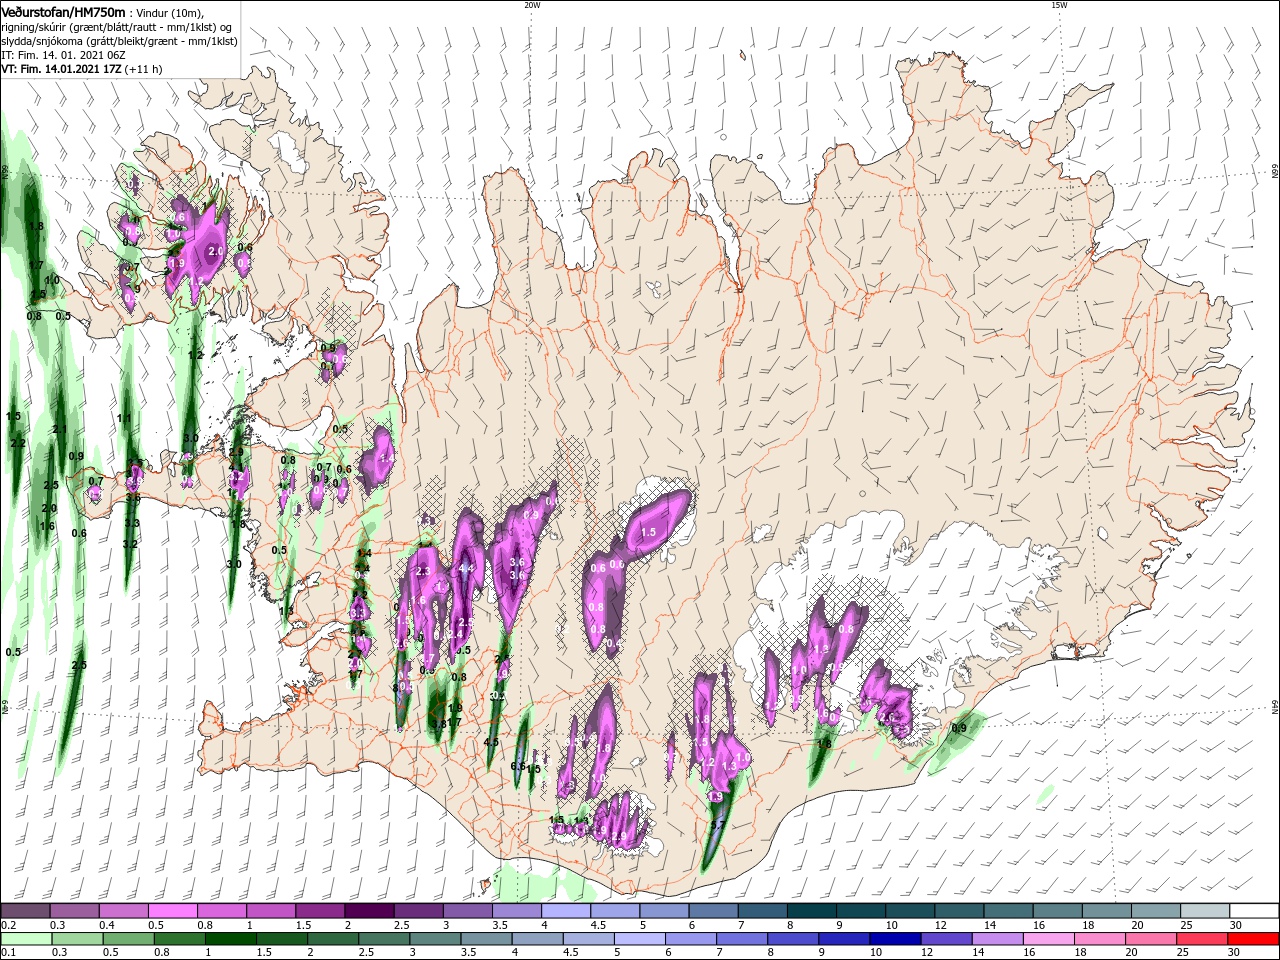Viewport: 1280px width, 960px height.
Task: Click the 15W longitude label on the top edge
Action: (1058, 5)
